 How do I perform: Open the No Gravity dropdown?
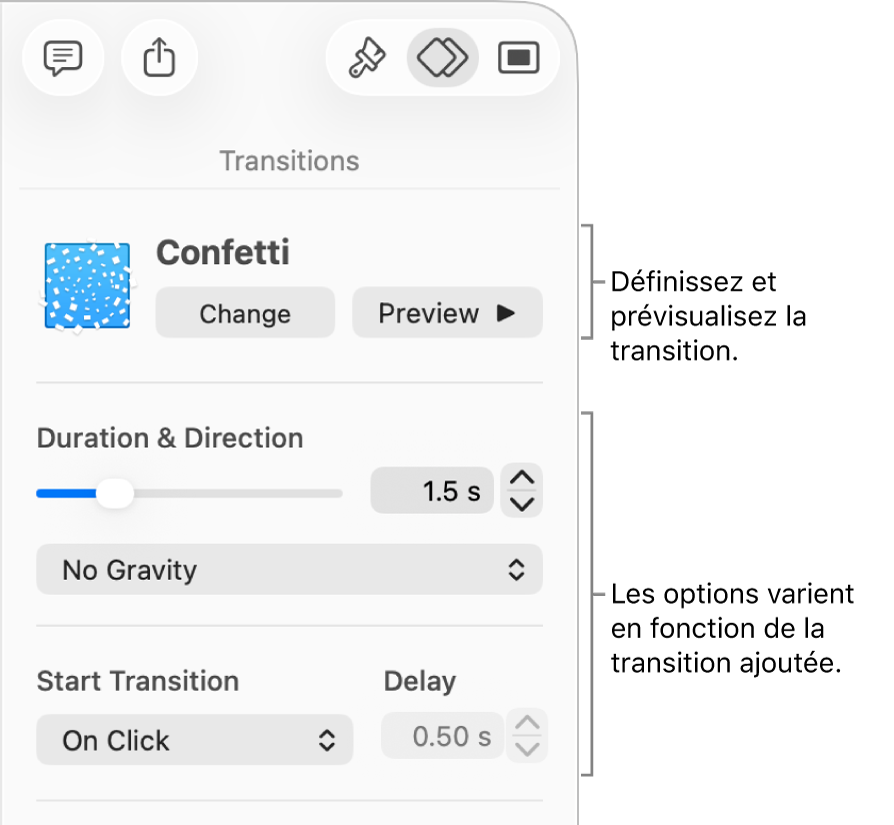tap(289, 570)
